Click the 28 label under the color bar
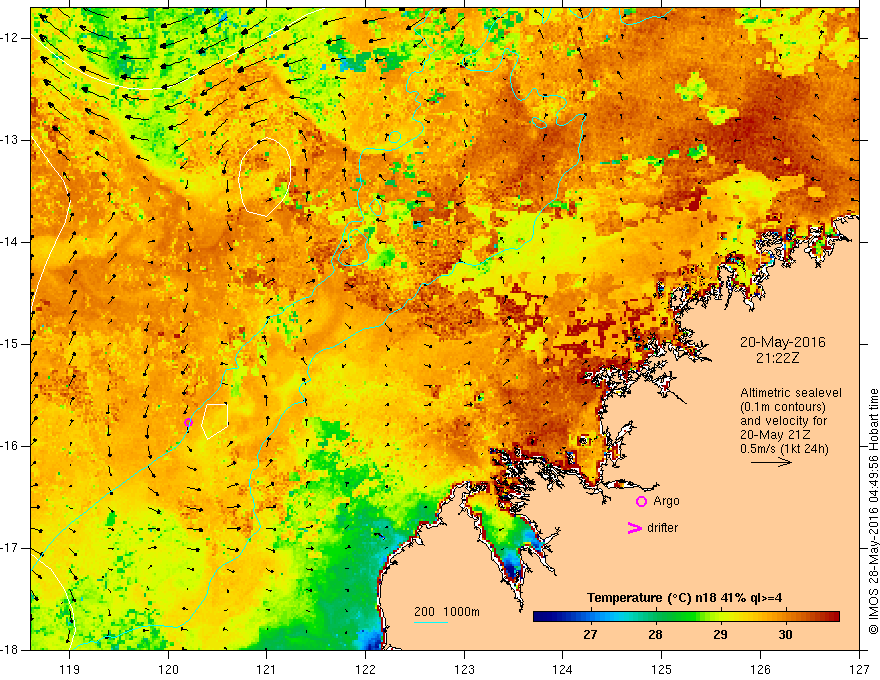Viewport: 880px width, 680px height. 655,635
